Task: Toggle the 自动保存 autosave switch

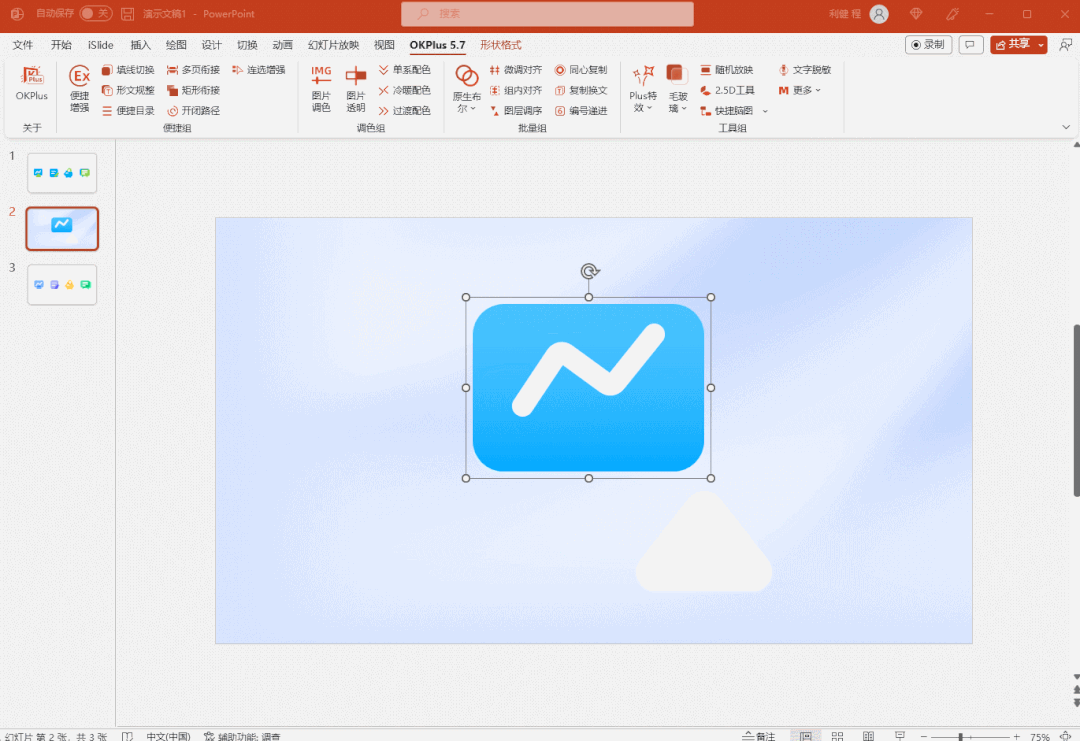Action: [96, 14]
